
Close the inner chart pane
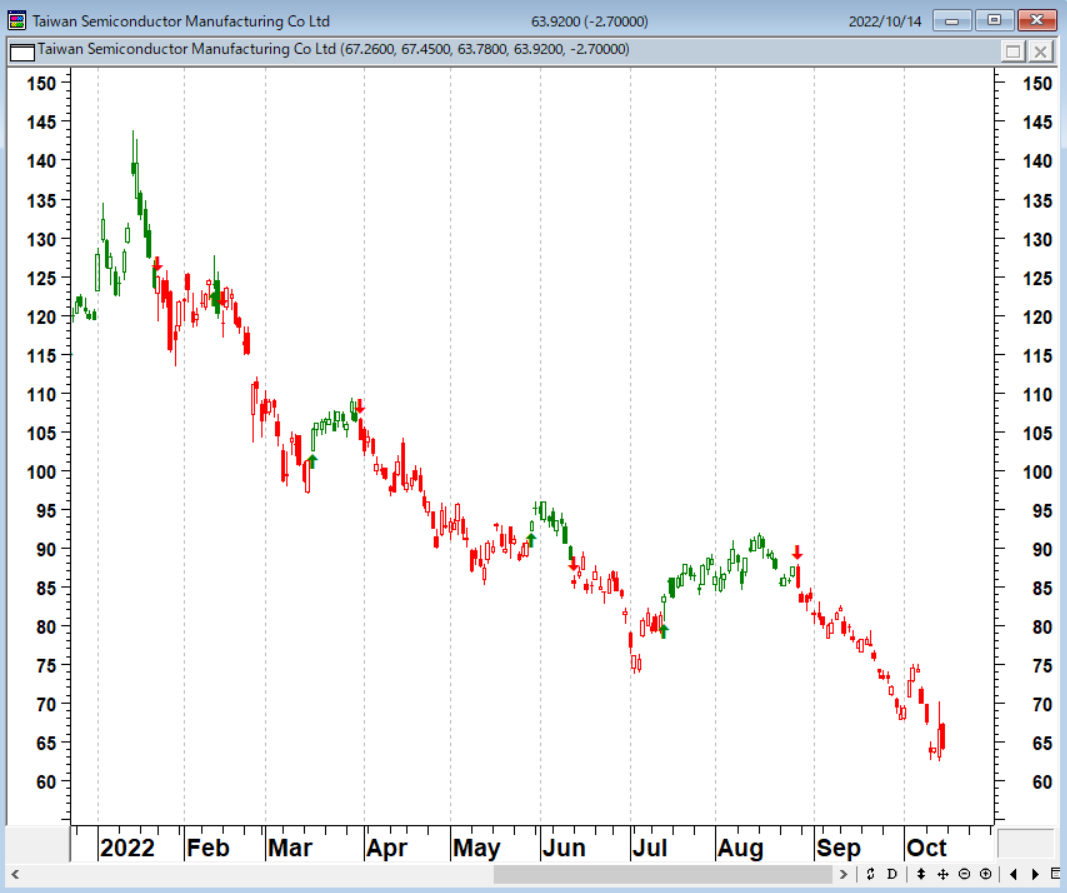tap(1040, 51)
